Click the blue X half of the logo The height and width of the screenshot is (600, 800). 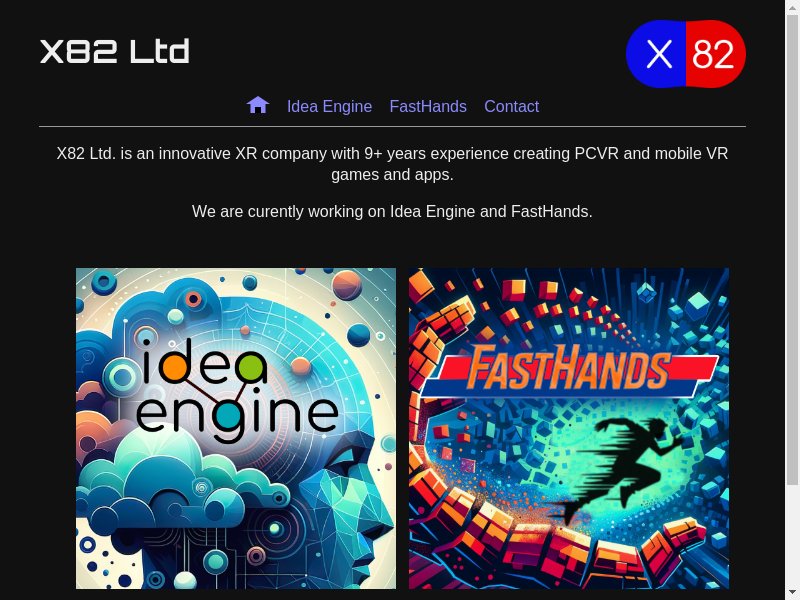(x=657, y=54)
